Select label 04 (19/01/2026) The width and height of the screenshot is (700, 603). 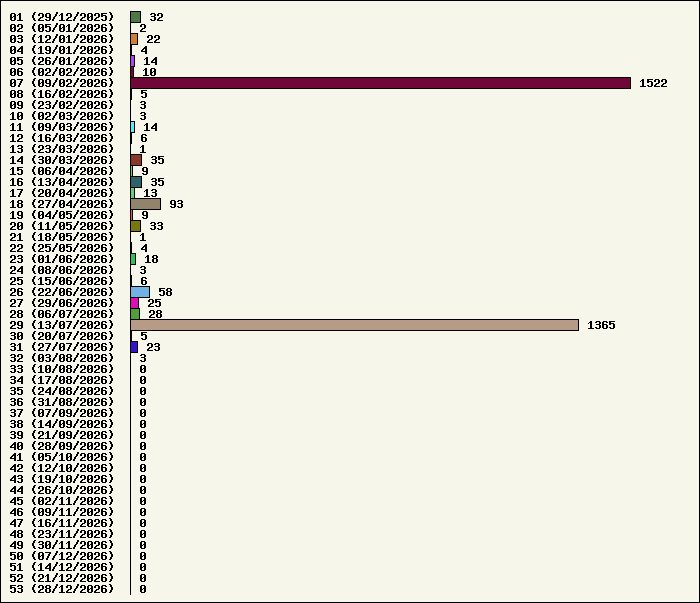point(62,50)
